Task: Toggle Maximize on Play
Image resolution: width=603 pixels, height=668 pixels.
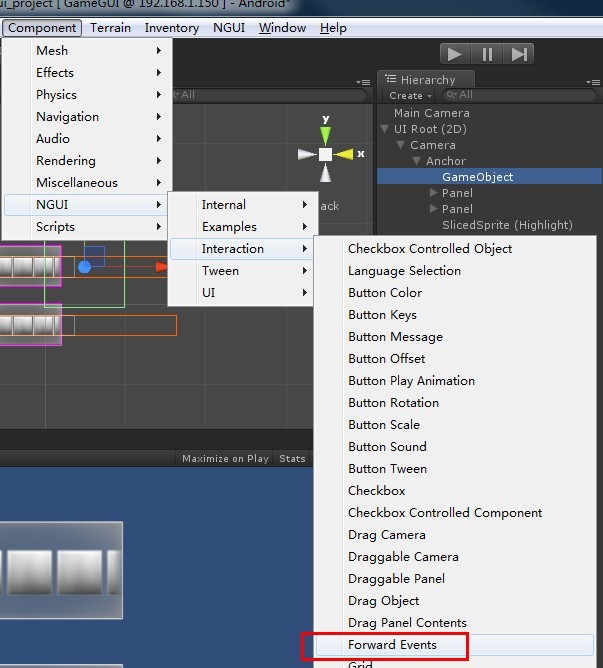Action: (x=225, y=459)
